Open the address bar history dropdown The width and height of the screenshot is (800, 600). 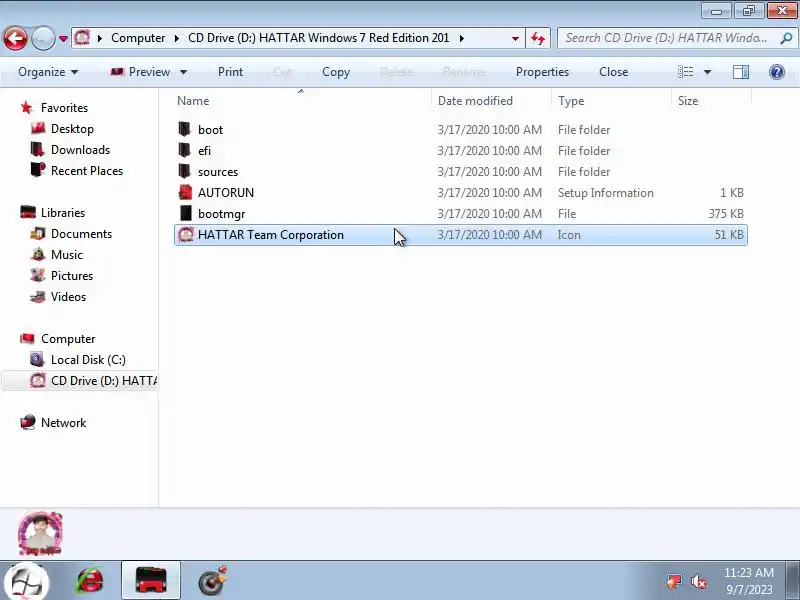pos(515,38)
